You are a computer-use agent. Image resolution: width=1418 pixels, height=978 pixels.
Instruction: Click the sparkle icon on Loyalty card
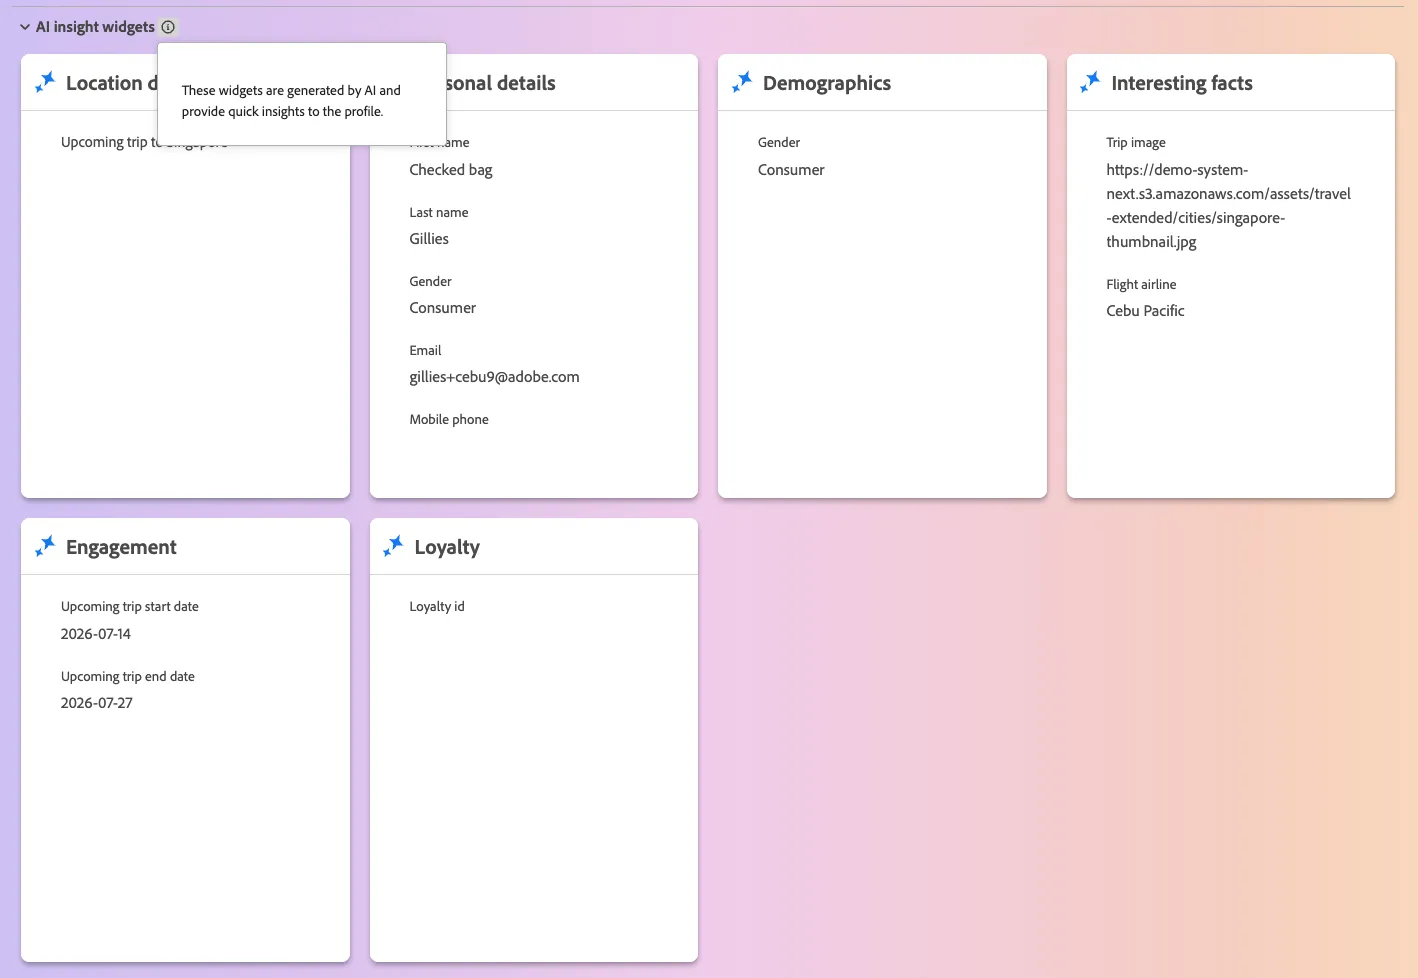[x=394, y=546]
